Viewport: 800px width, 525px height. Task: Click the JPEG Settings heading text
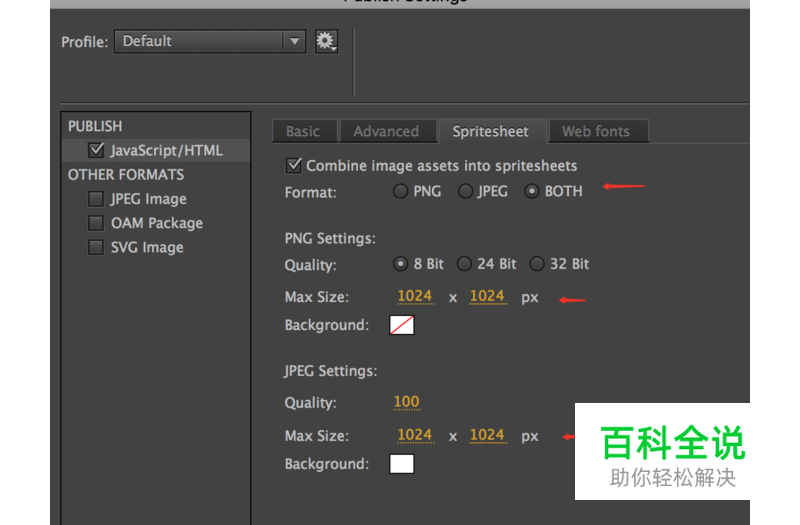point(331,371)
